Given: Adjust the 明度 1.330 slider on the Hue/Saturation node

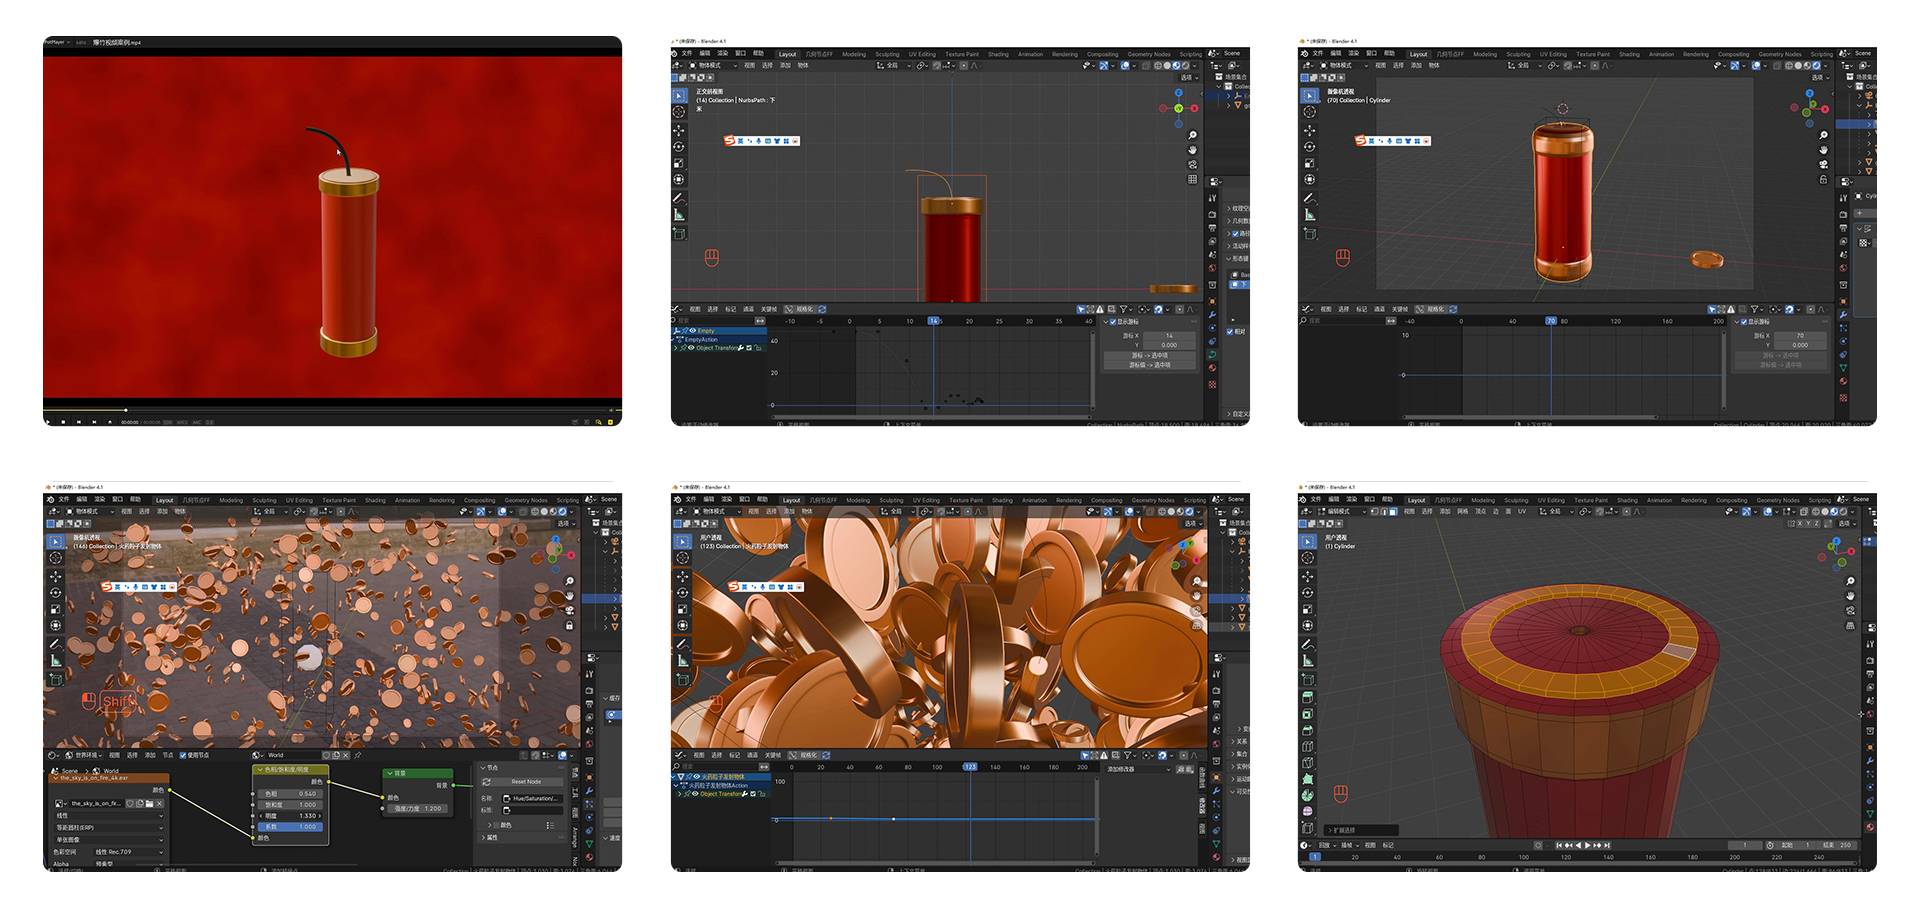Looking at the screenshot, I should (291, 816).
